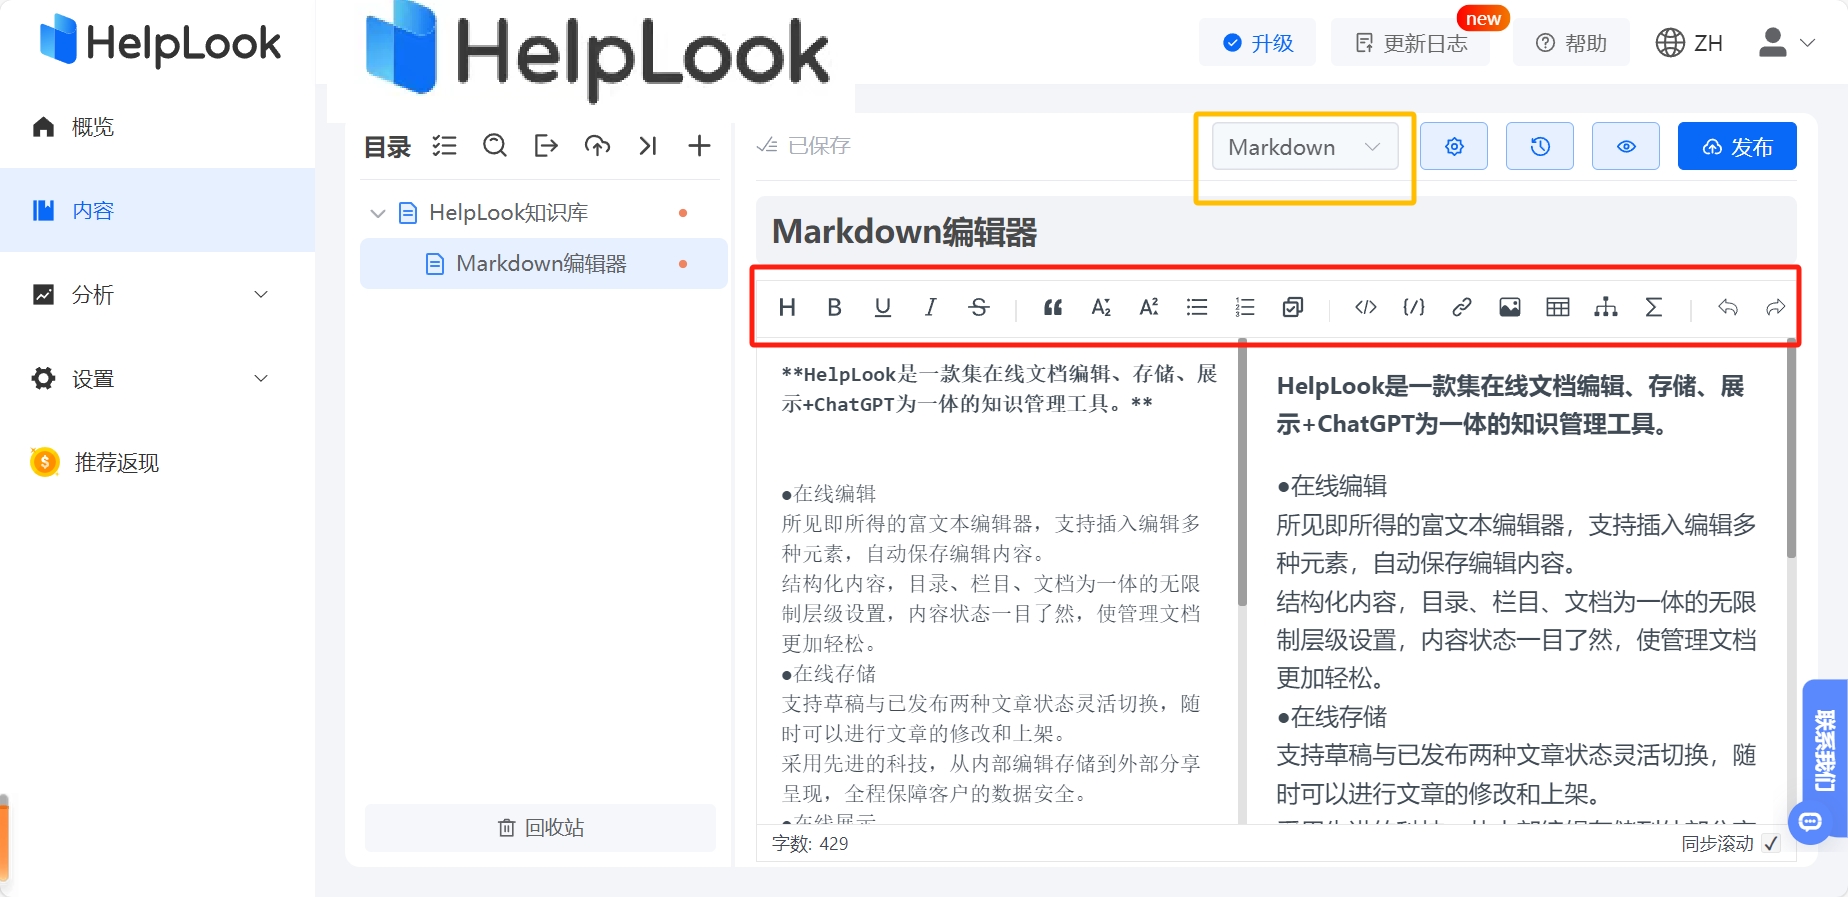Click into the Markdown source text area

tap(997, 584)
